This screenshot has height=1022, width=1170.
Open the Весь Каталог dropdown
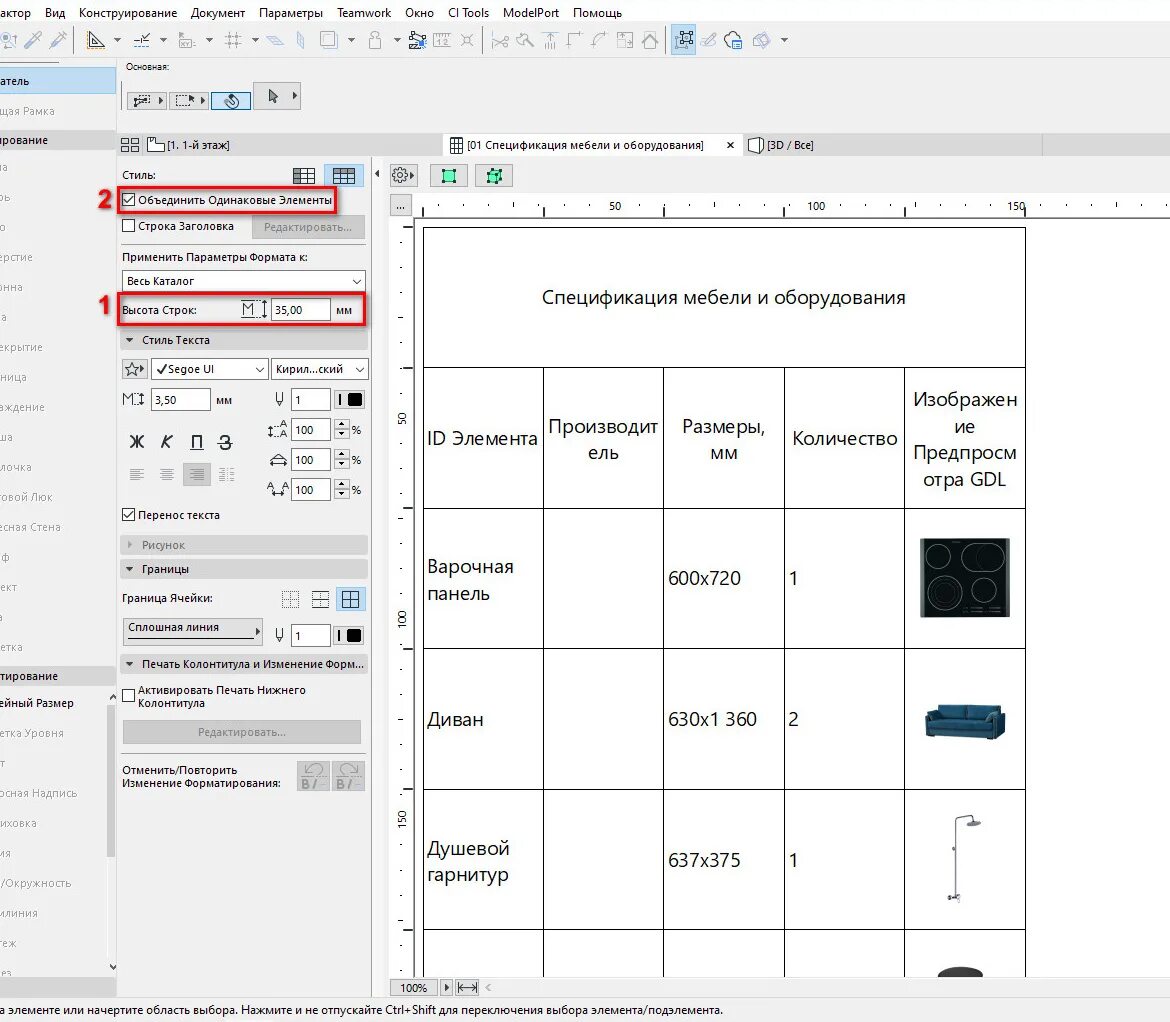243,279
